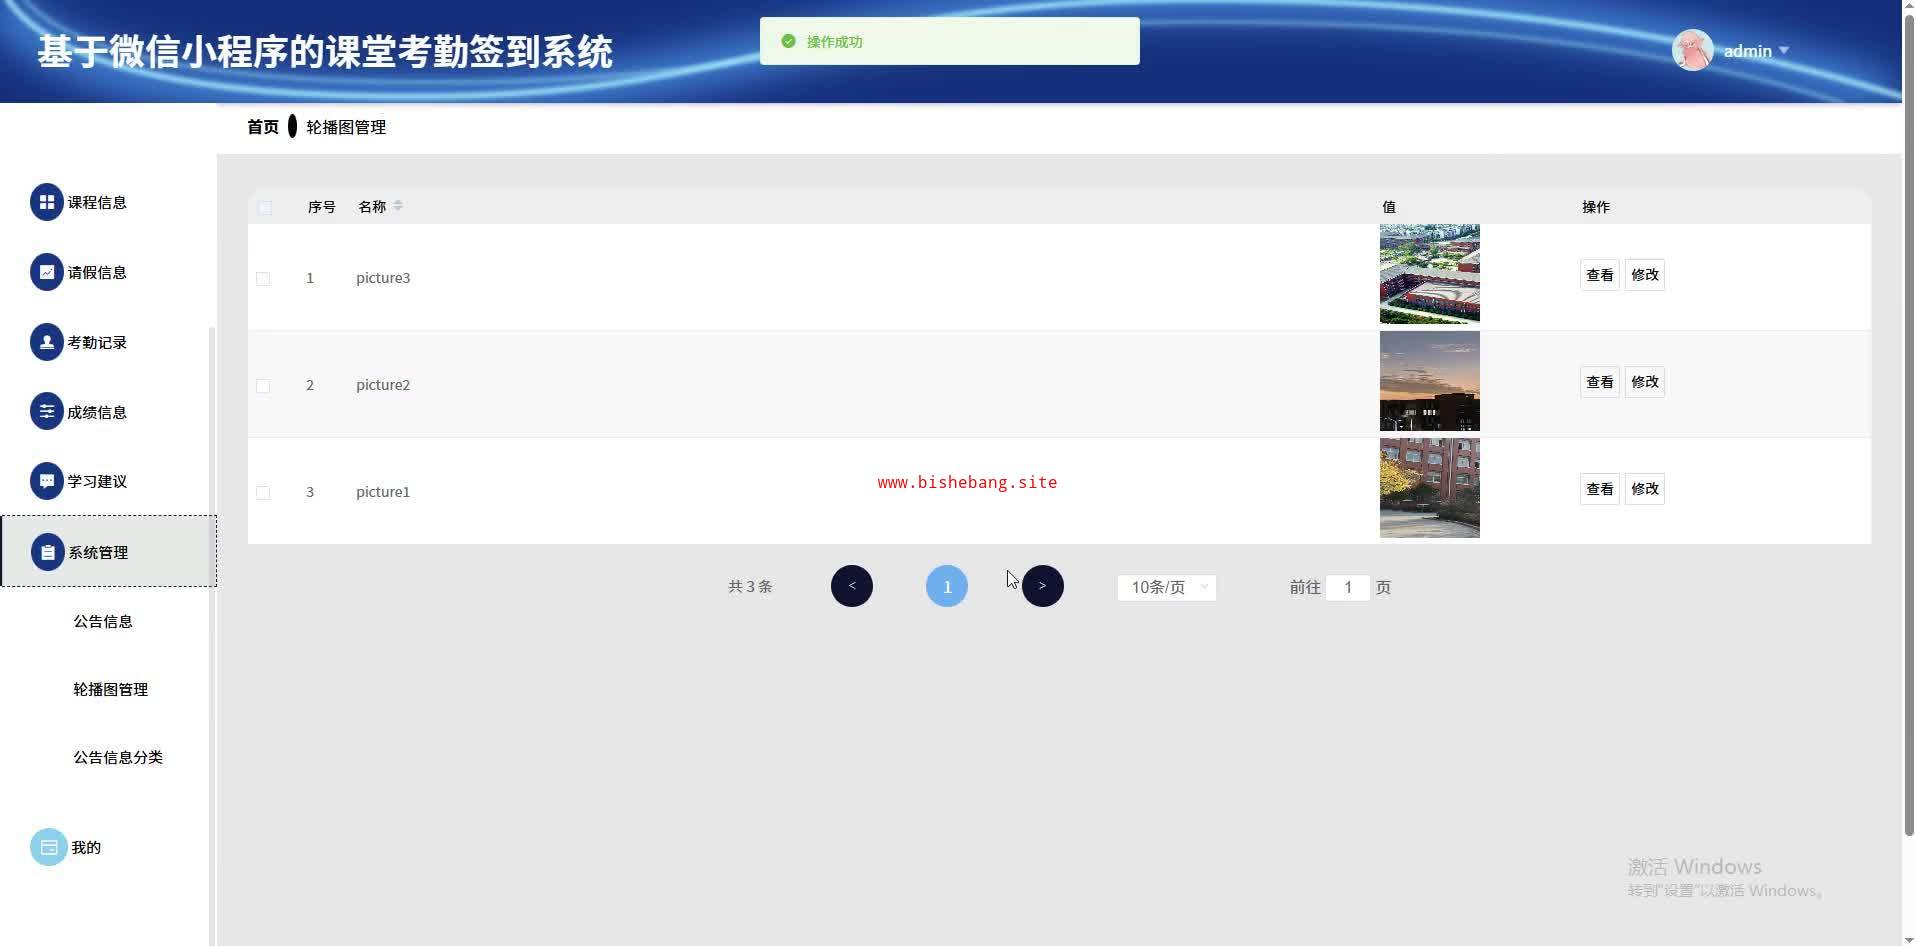1916x946 pixels.
Task: Click 修改 for picture3
Action: 1645,275
